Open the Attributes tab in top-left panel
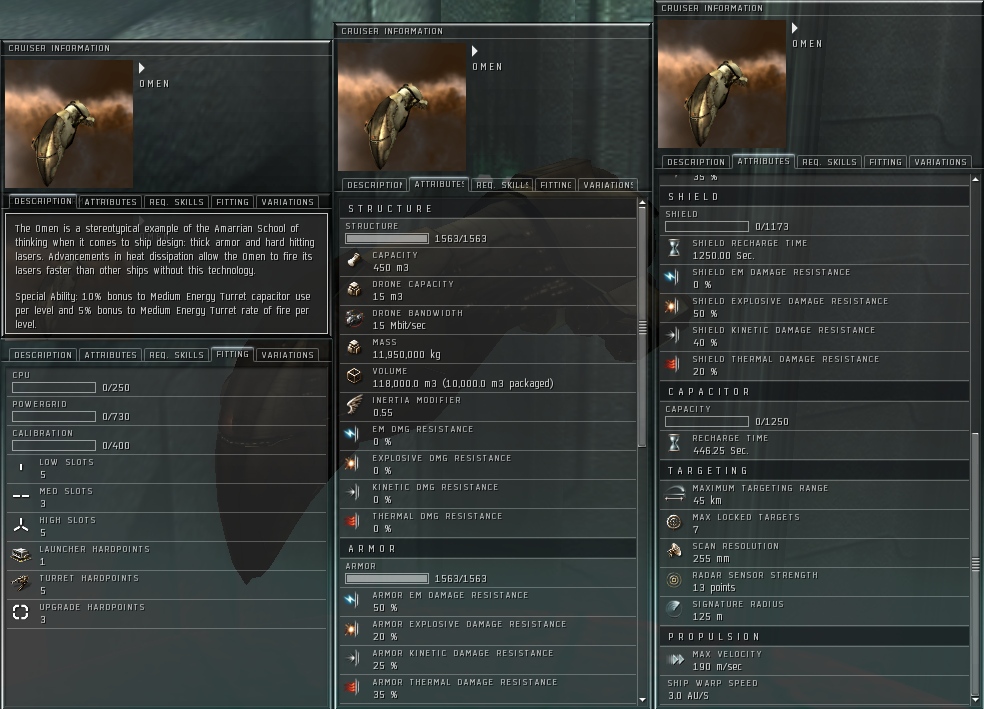The width and height of the screenshot is (984, 709). (110, 202)
